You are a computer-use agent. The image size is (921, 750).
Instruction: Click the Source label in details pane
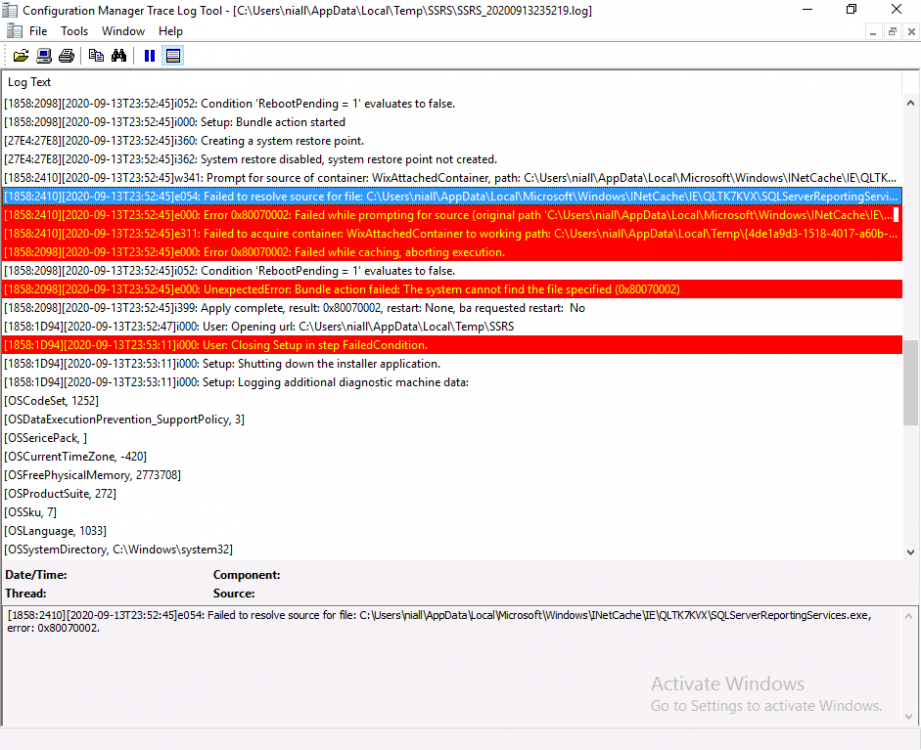234,594
